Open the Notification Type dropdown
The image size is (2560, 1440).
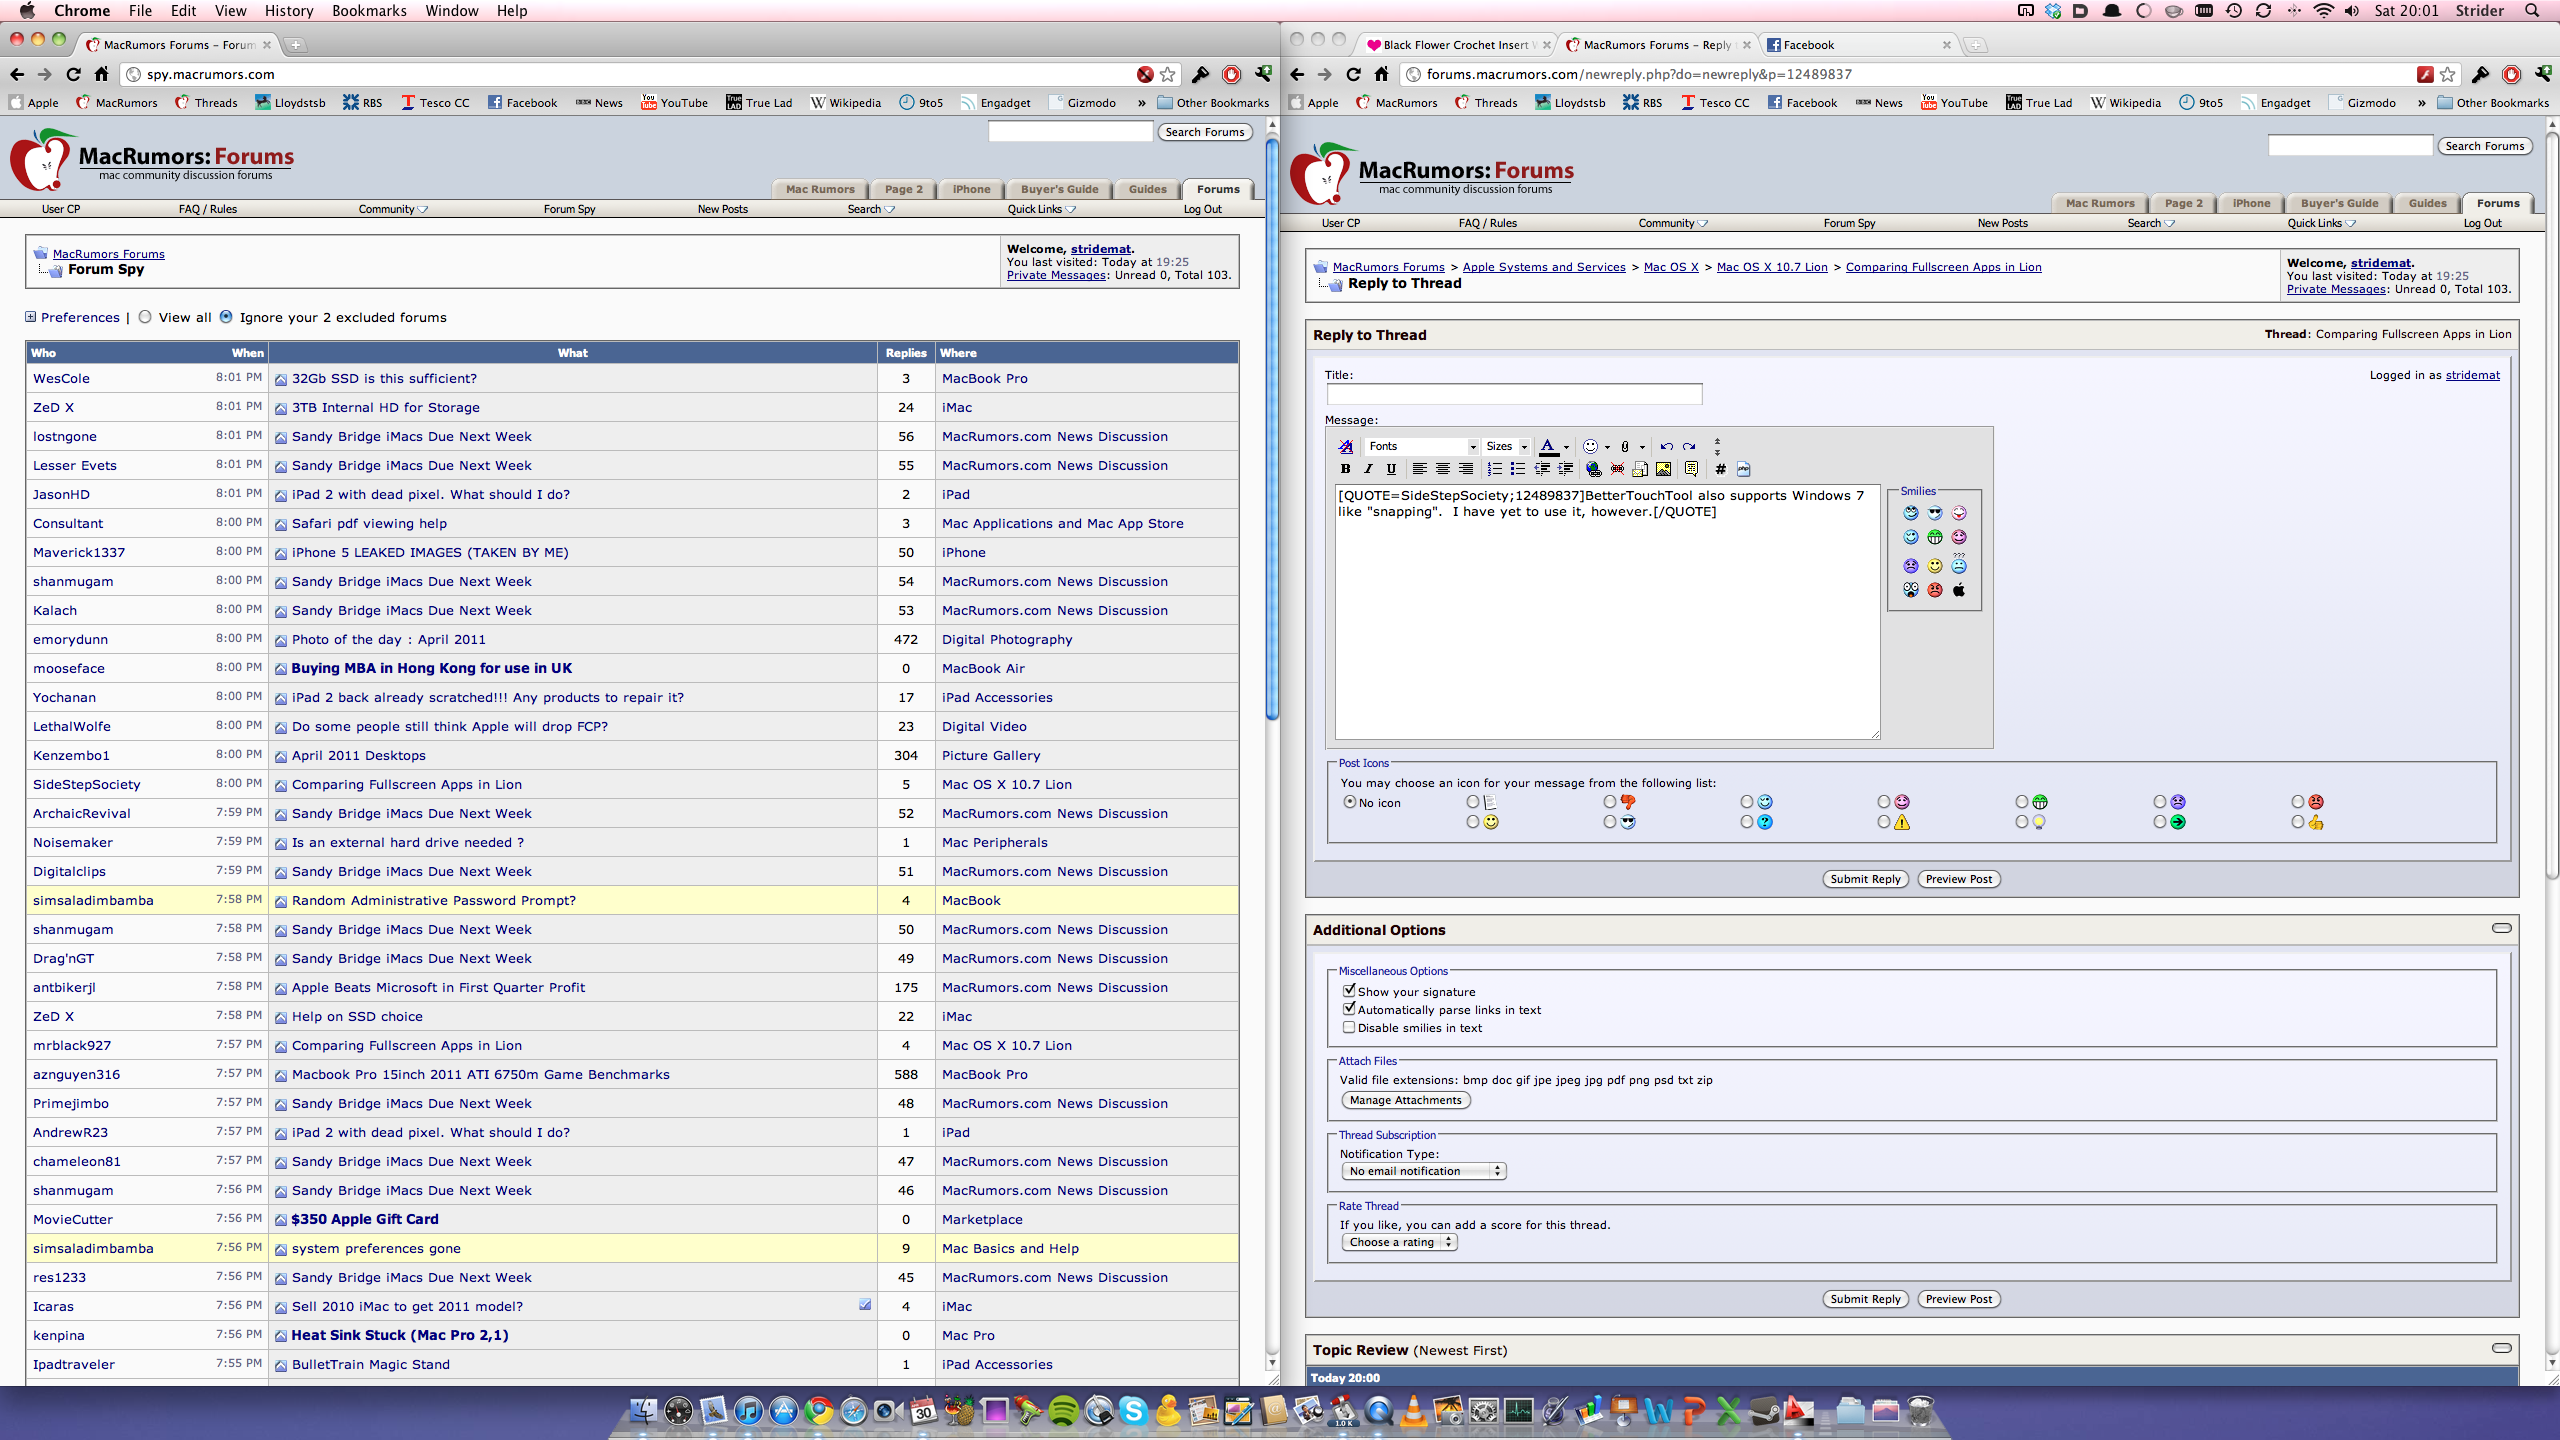pos(1423,1171)
